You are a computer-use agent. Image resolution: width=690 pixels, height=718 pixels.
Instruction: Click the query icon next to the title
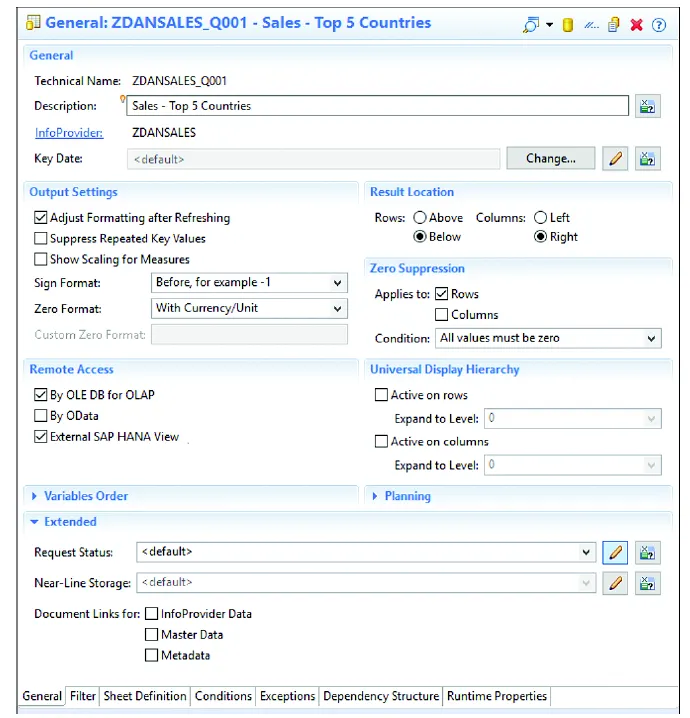pyautogui.click(x=33, y=22)
